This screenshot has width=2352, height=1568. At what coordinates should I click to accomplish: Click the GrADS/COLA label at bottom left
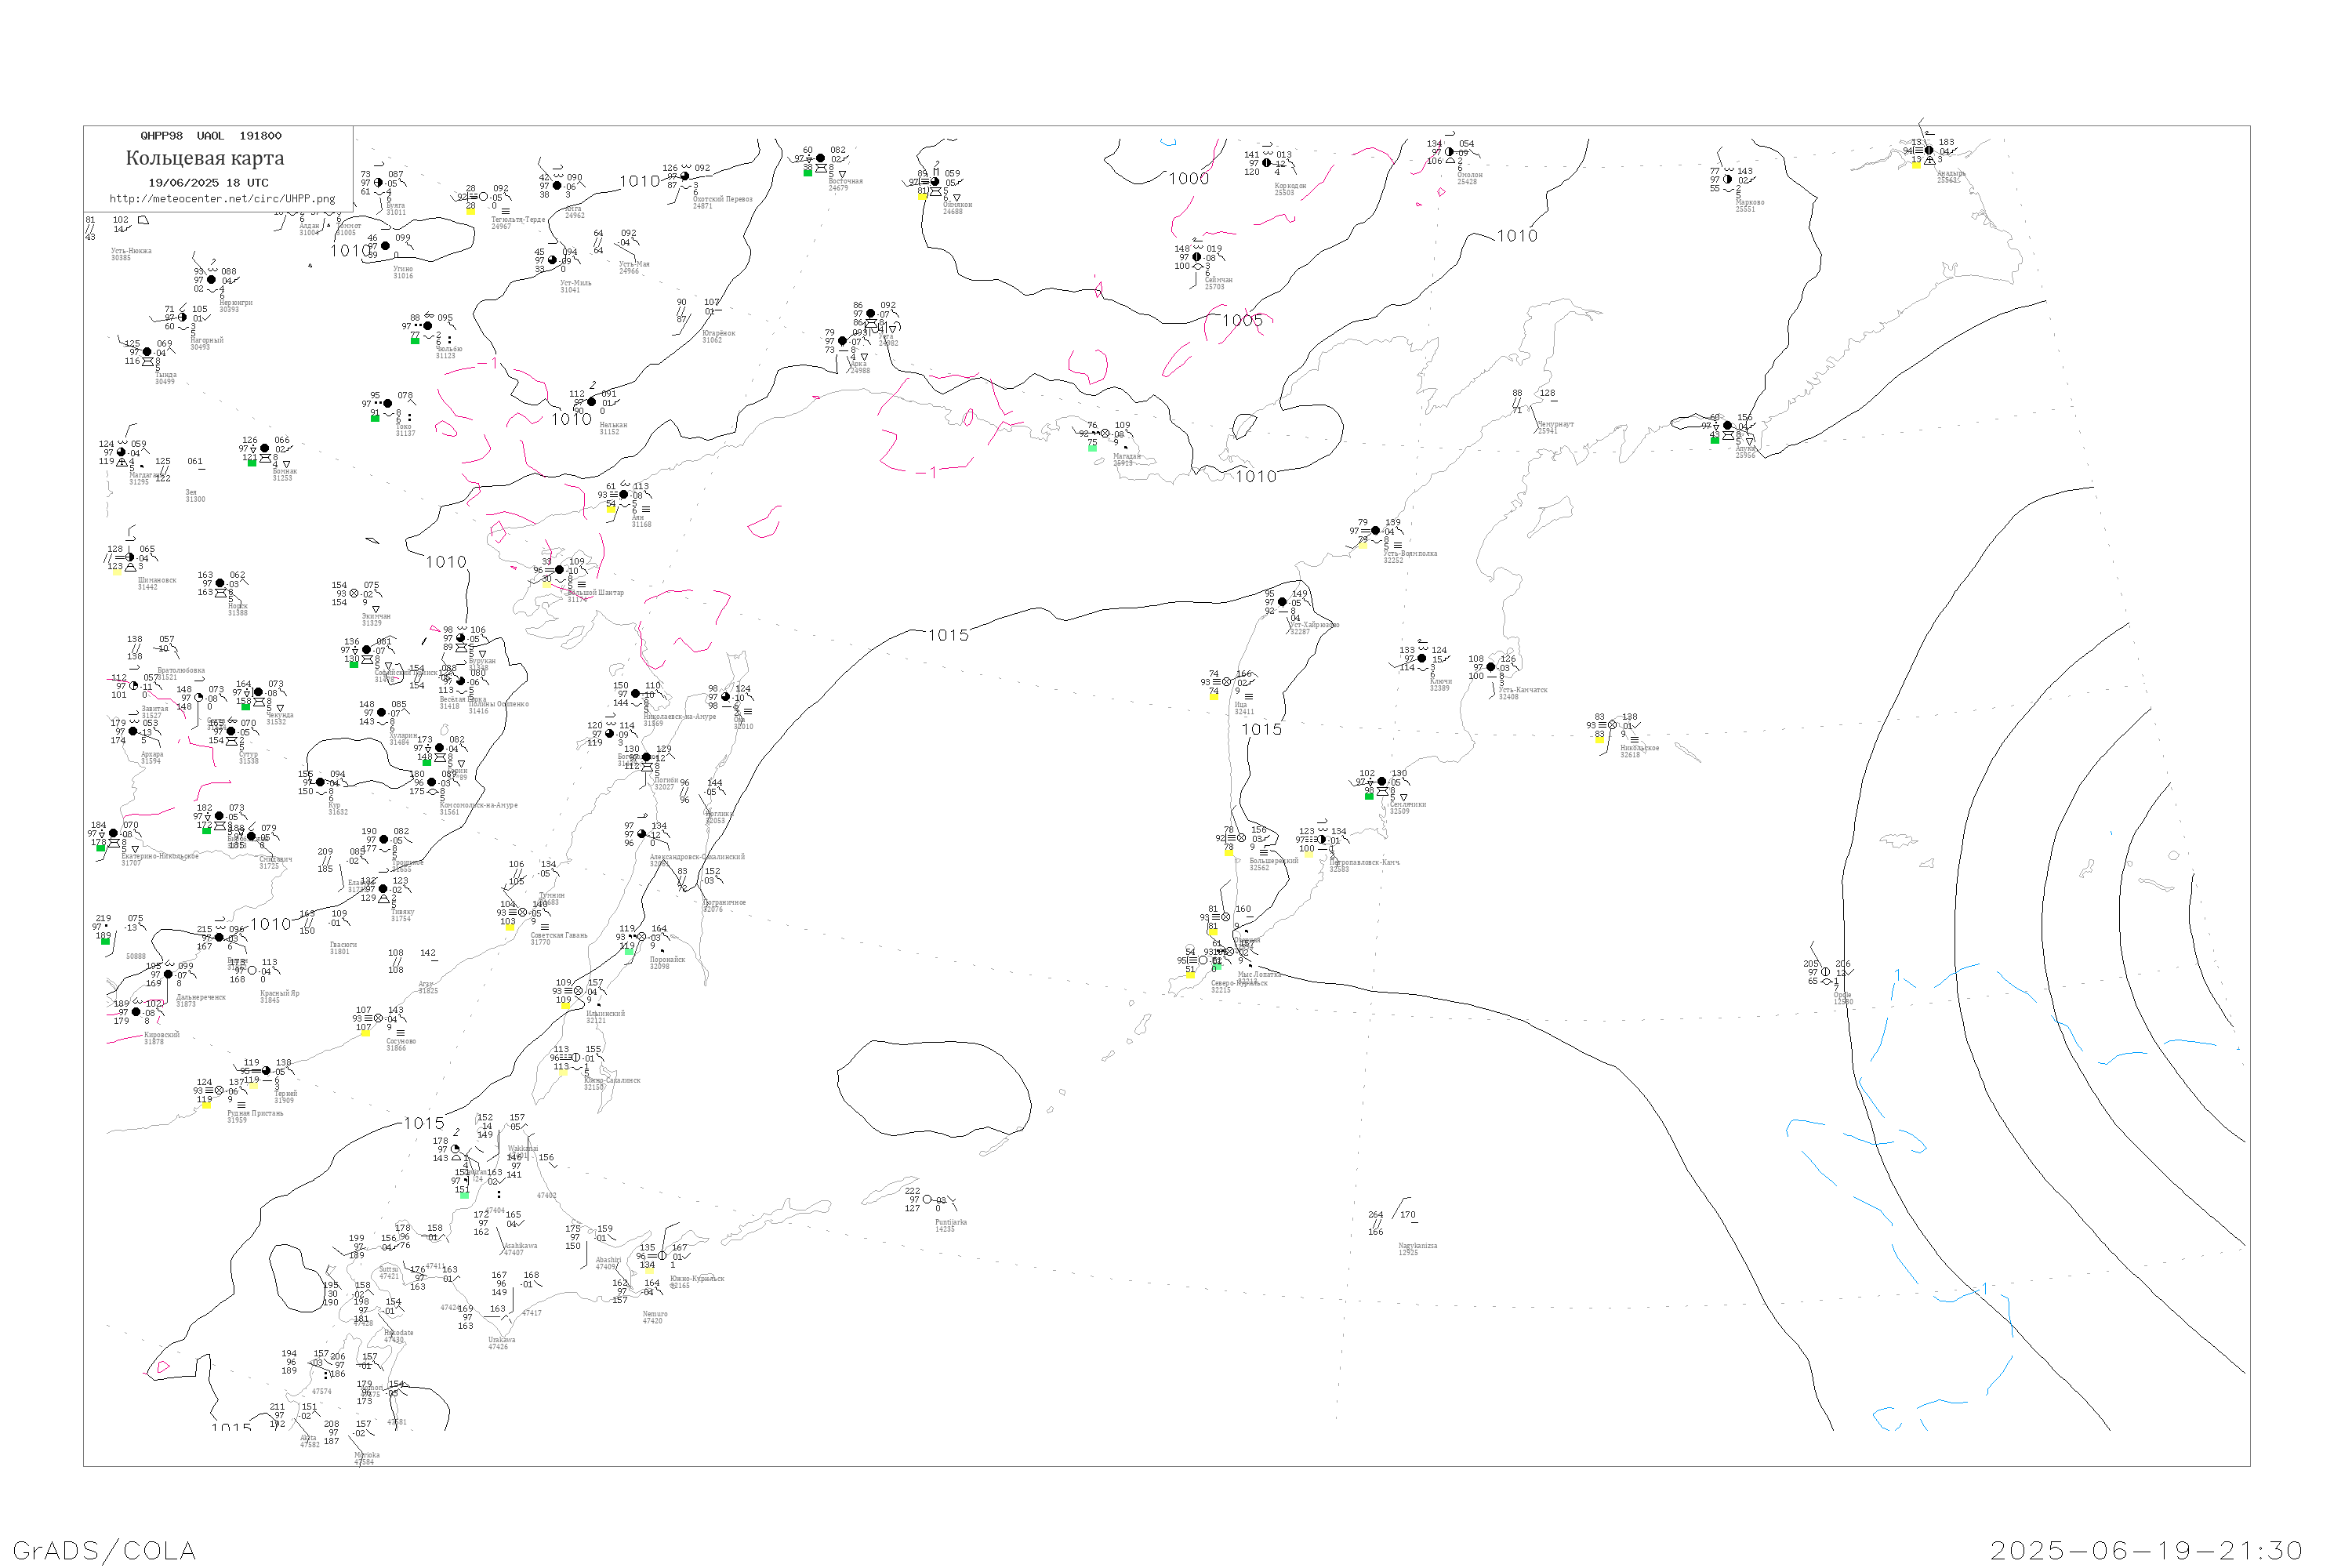[x=104, y=1550]
